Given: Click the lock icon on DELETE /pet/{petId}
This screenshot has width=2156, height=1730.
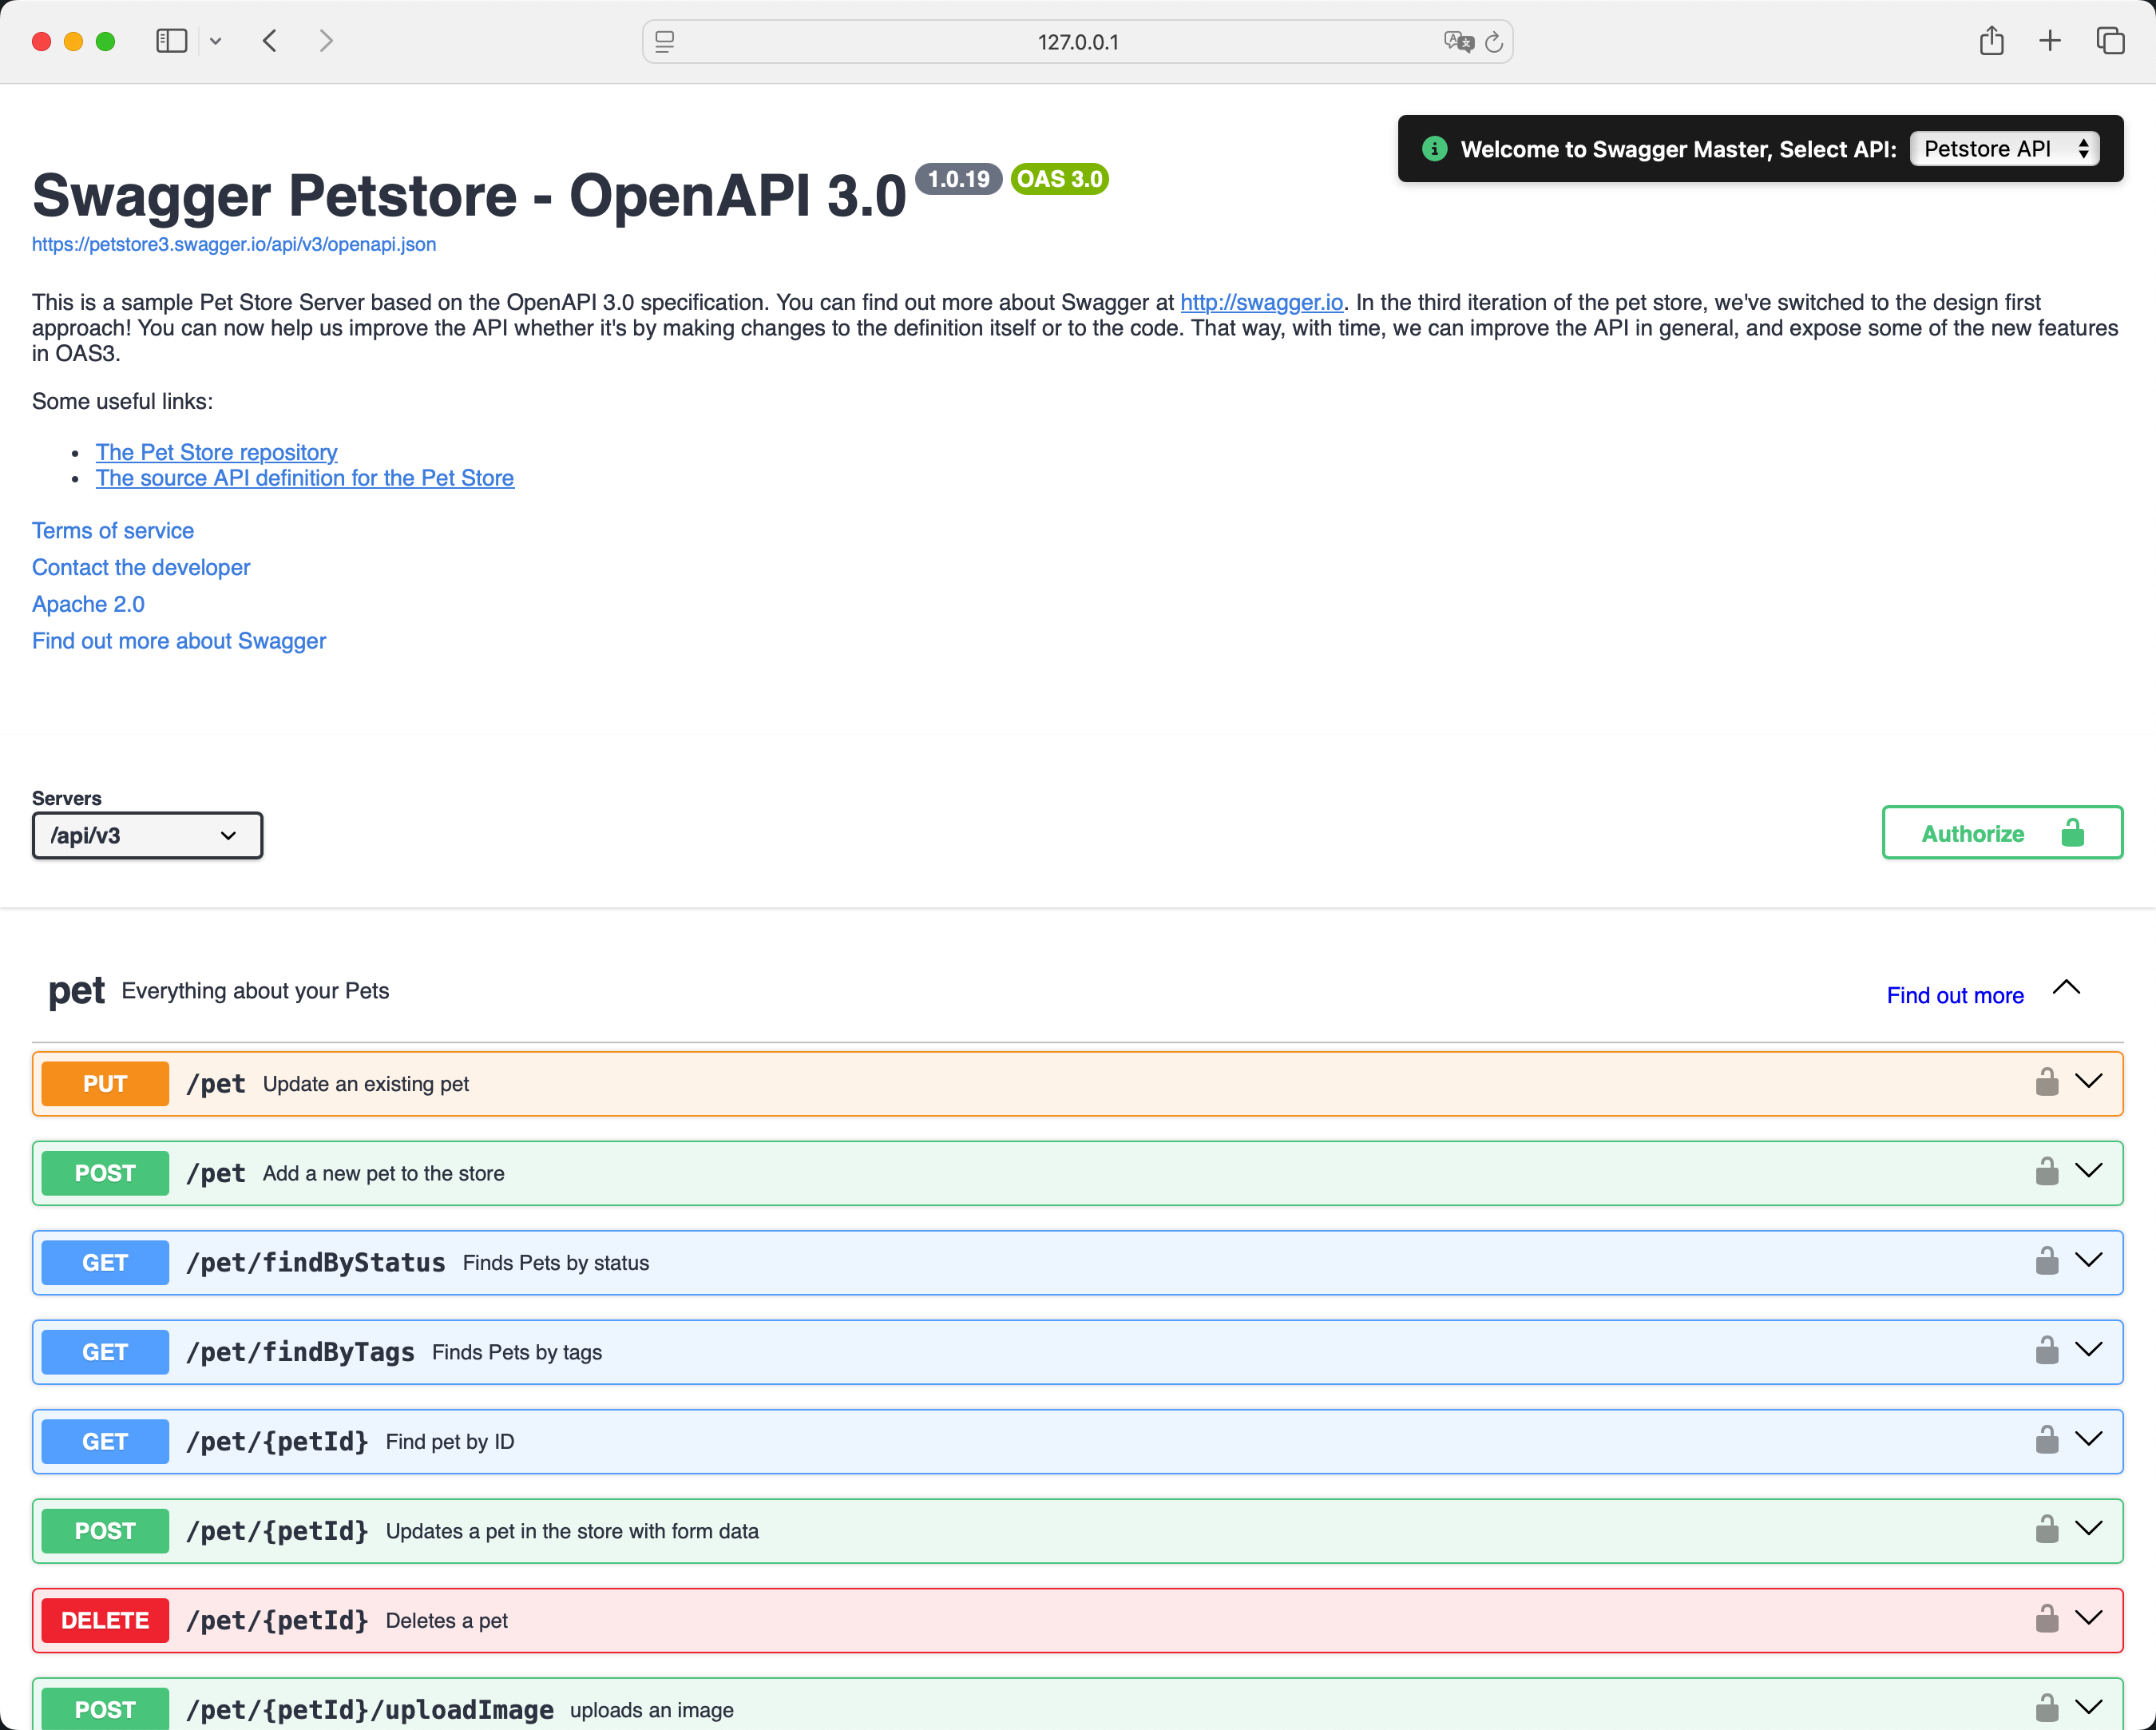Looking at the screenshot, I should pos(2046,1619).
